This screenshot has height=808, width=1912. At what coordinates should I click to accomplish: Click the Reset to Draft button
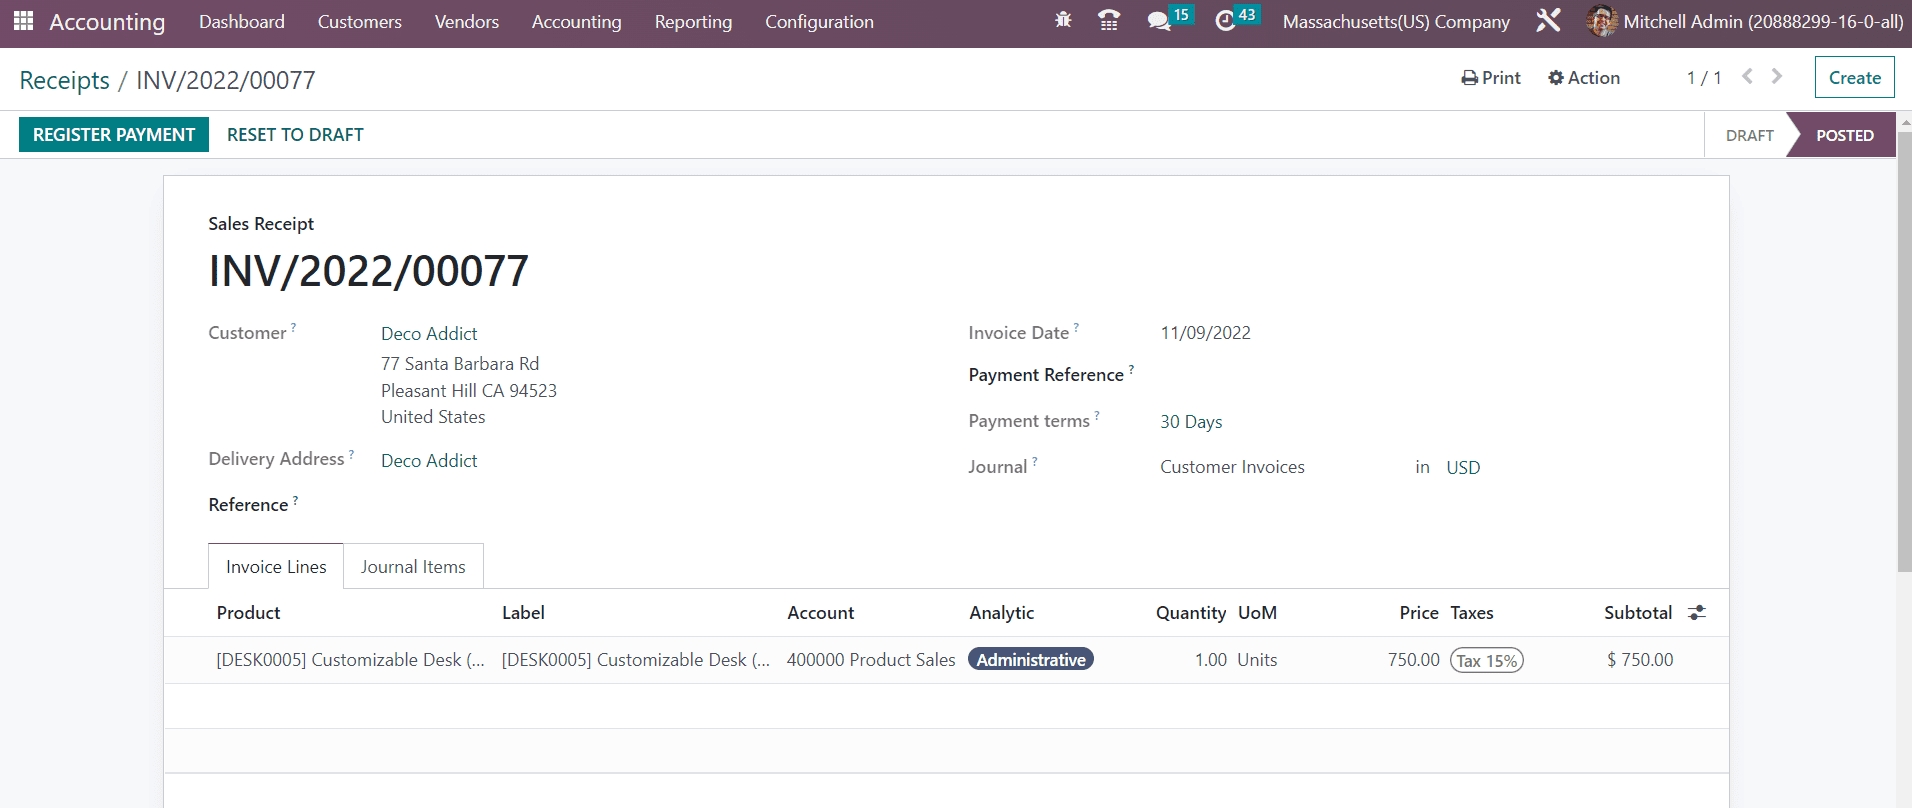tap(295, 135)
